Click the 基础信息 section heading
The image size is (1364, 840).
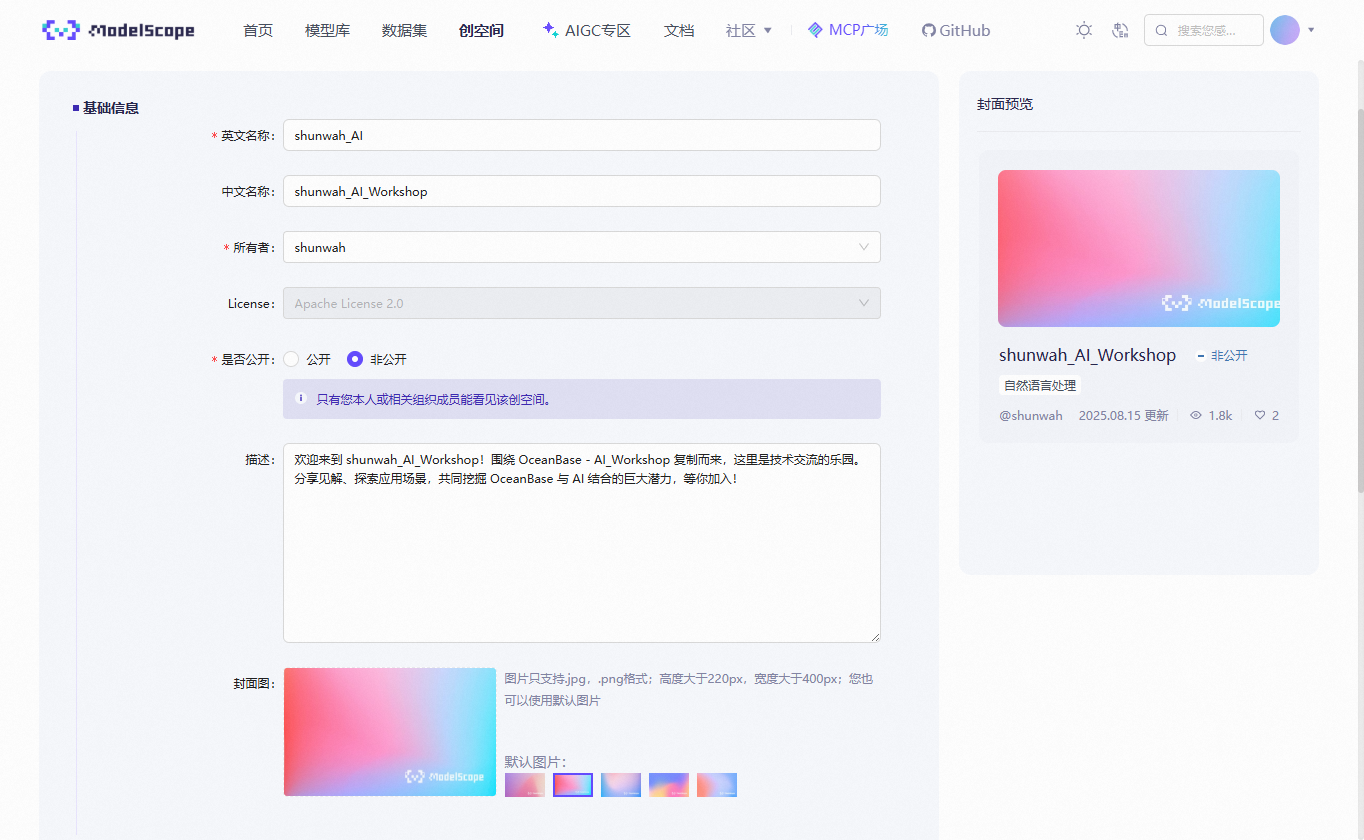[111, 108]
